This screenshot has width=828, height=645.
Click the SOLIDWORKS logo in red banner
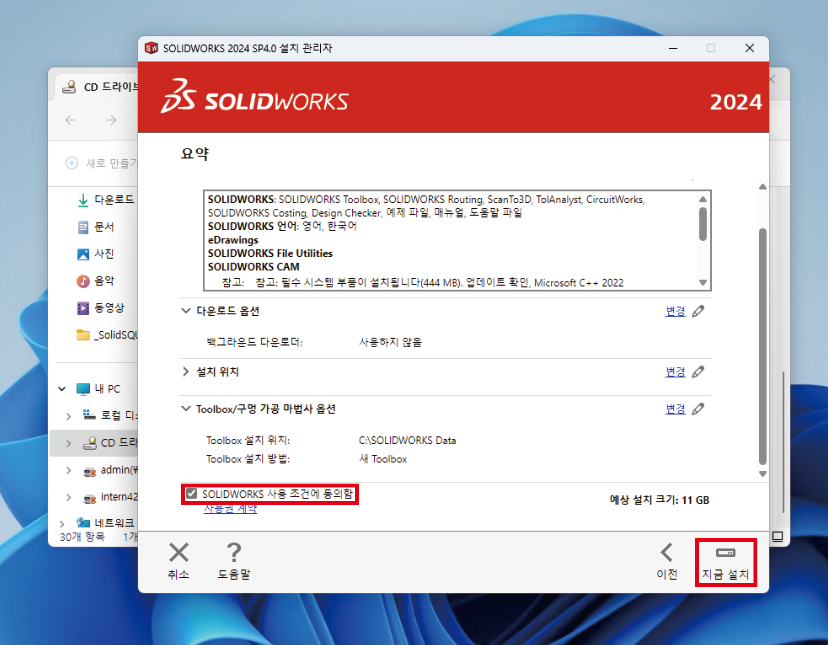pos(255,97)
